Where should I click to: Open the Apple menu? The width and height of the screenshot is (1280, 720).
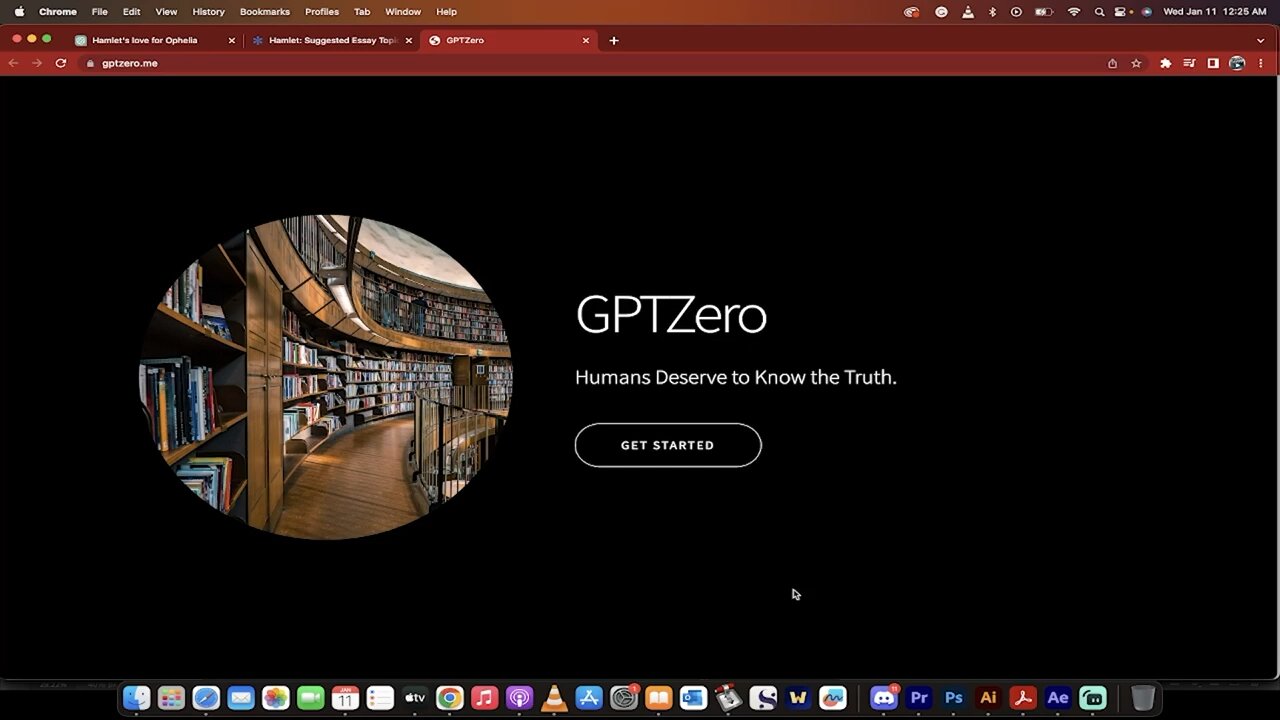(x=19, y=12)
